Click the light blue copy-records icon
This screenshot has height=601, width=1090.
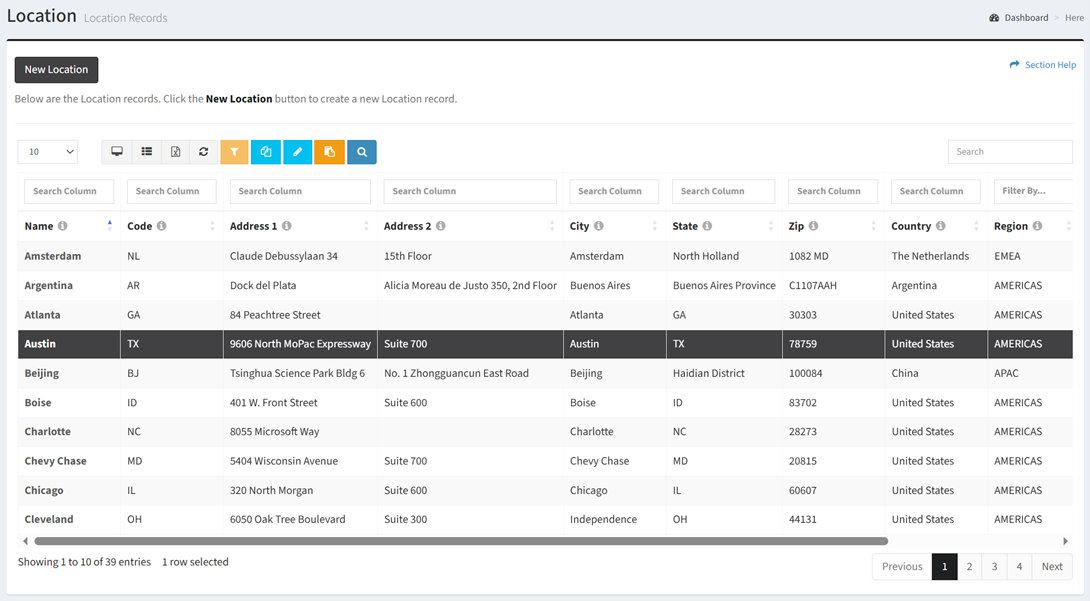(266, 152)
